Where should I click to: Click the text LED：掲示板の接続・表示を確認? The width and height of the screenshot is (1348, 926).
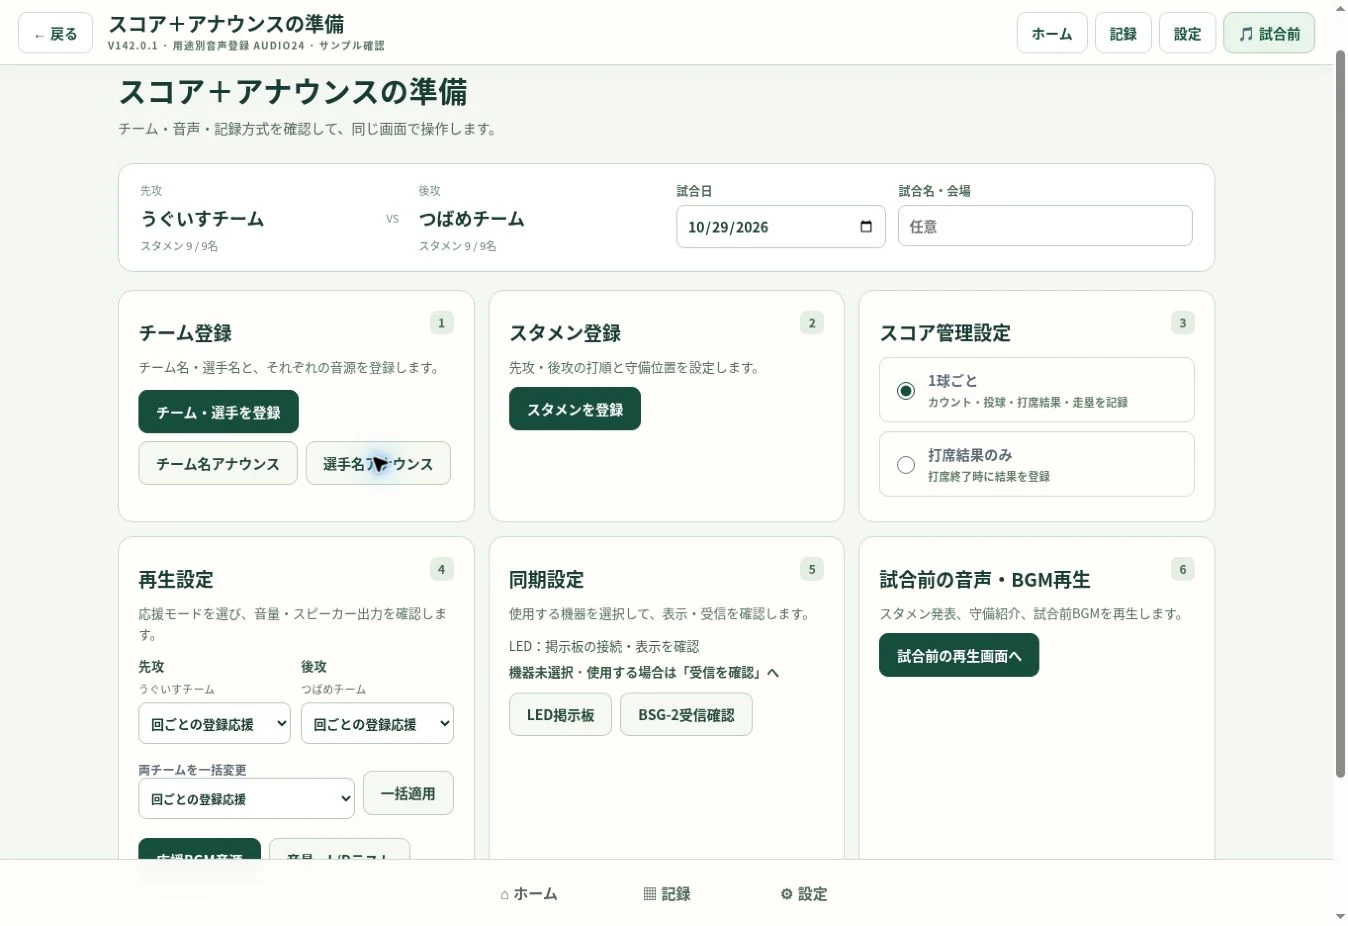604,646
